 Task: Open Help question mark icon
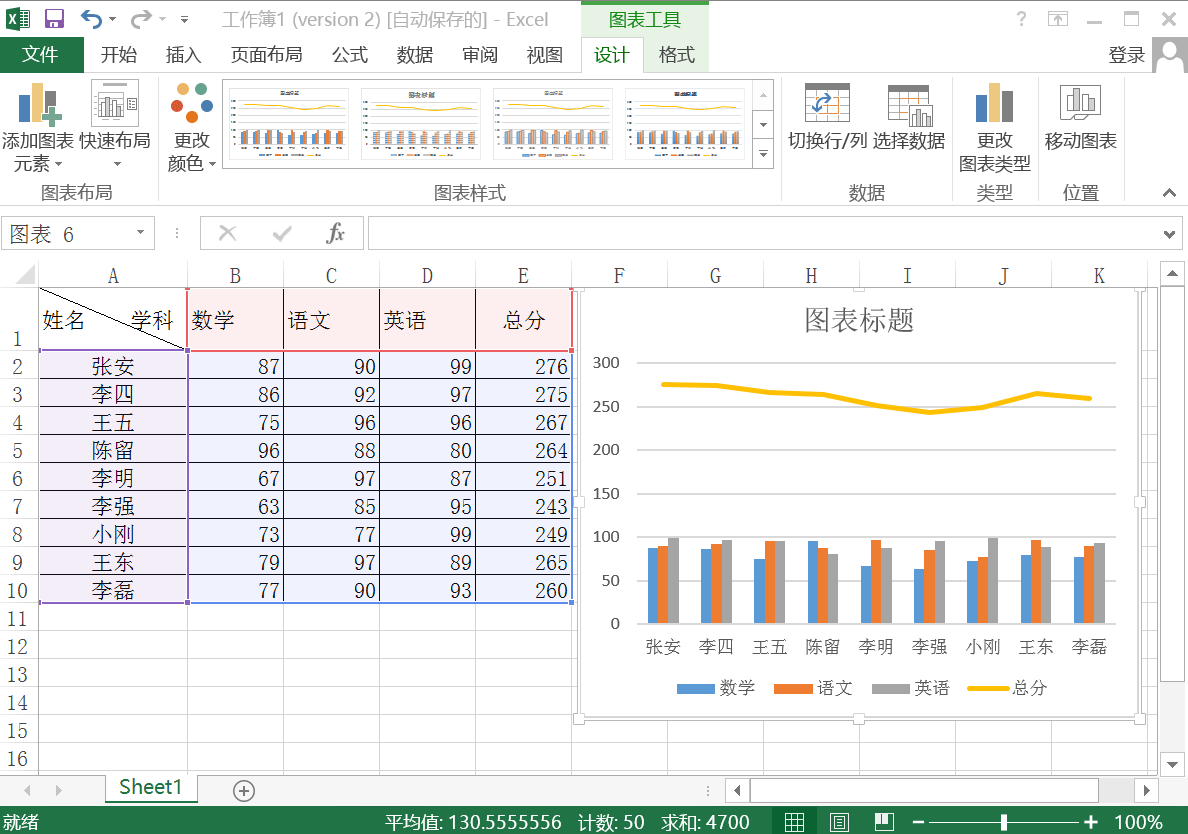[x=1021, y=19]
